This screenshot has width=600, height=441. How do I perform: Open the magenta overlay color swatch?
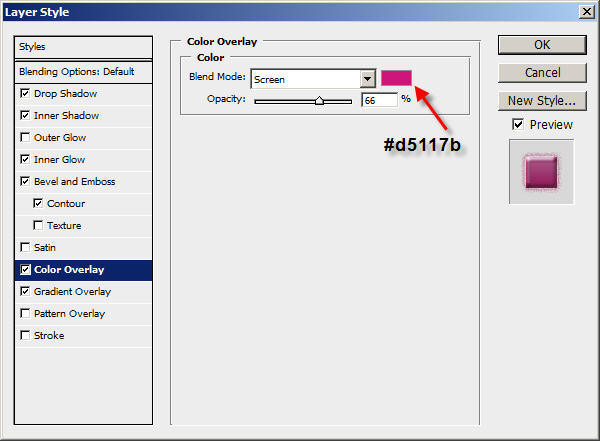[396, 78]
